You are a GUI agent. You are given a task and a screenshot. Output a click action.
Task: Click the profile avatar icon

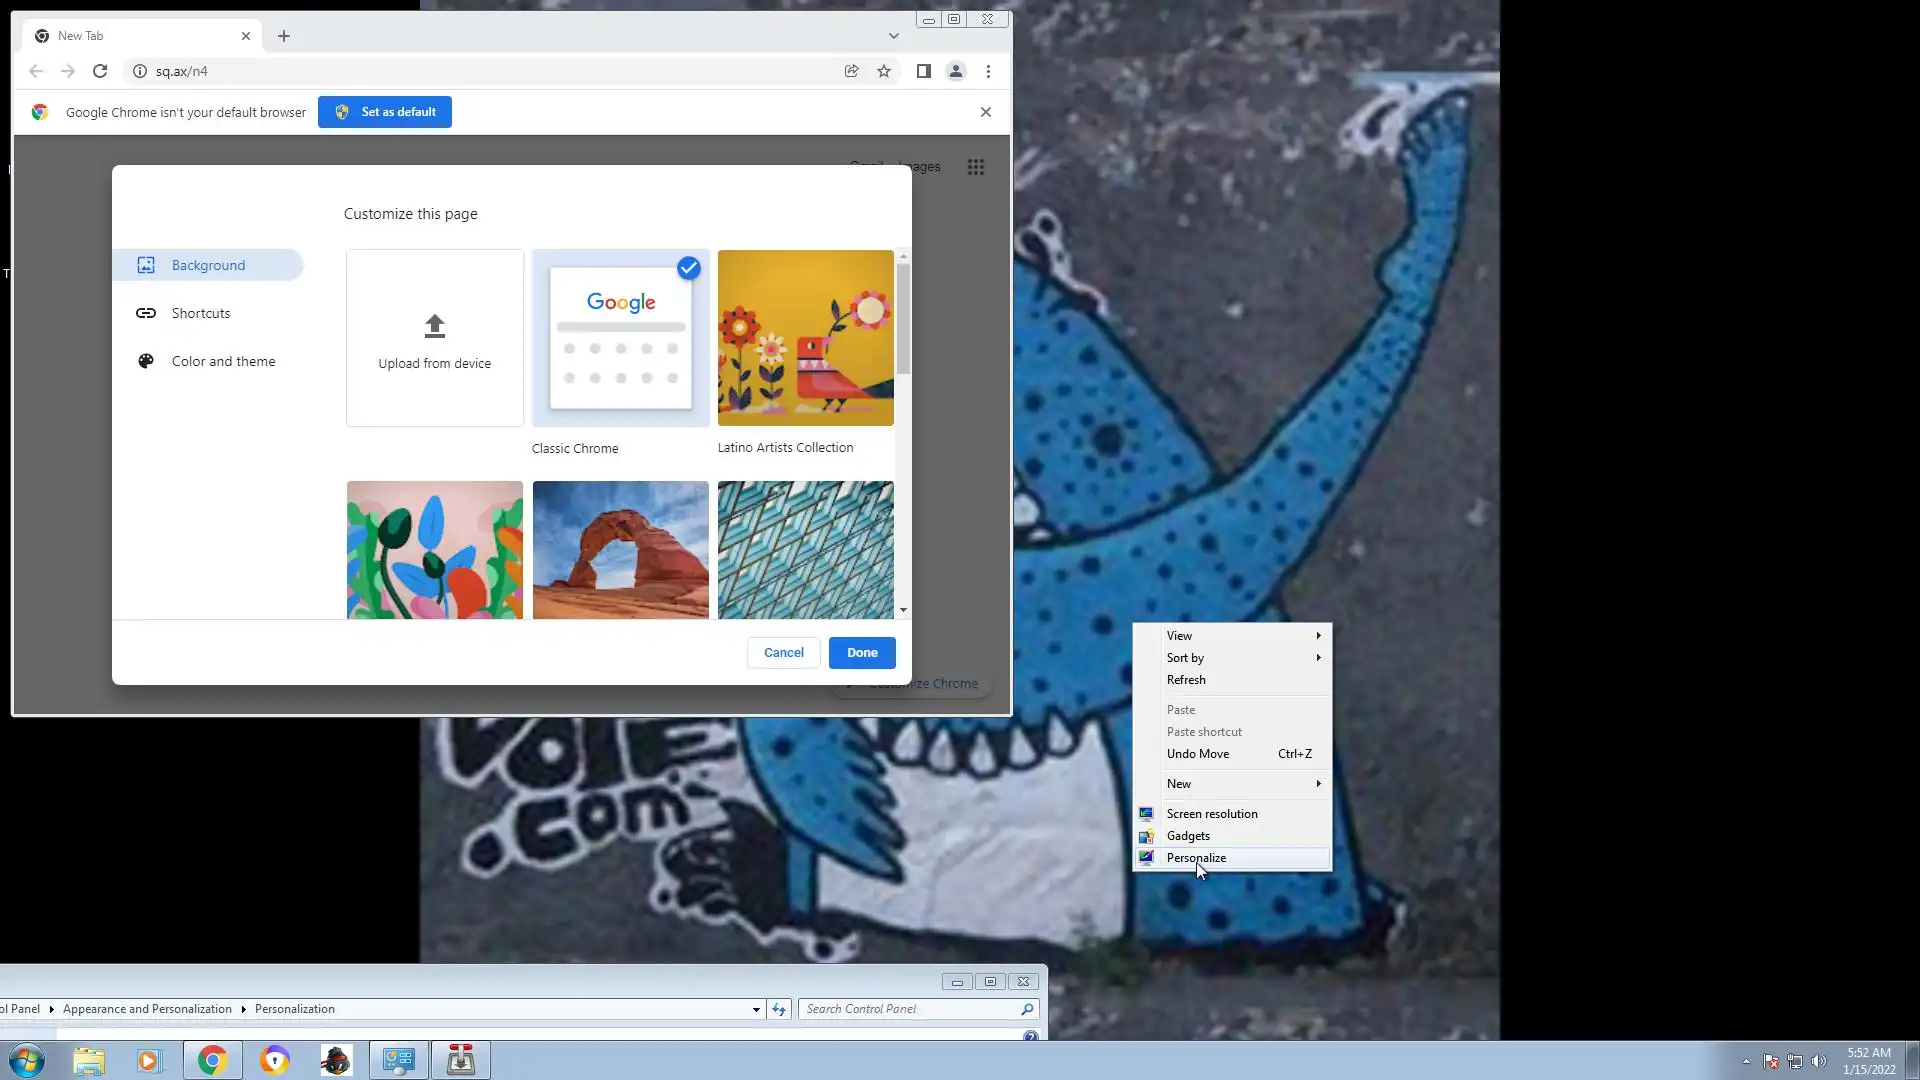(956, 71)
